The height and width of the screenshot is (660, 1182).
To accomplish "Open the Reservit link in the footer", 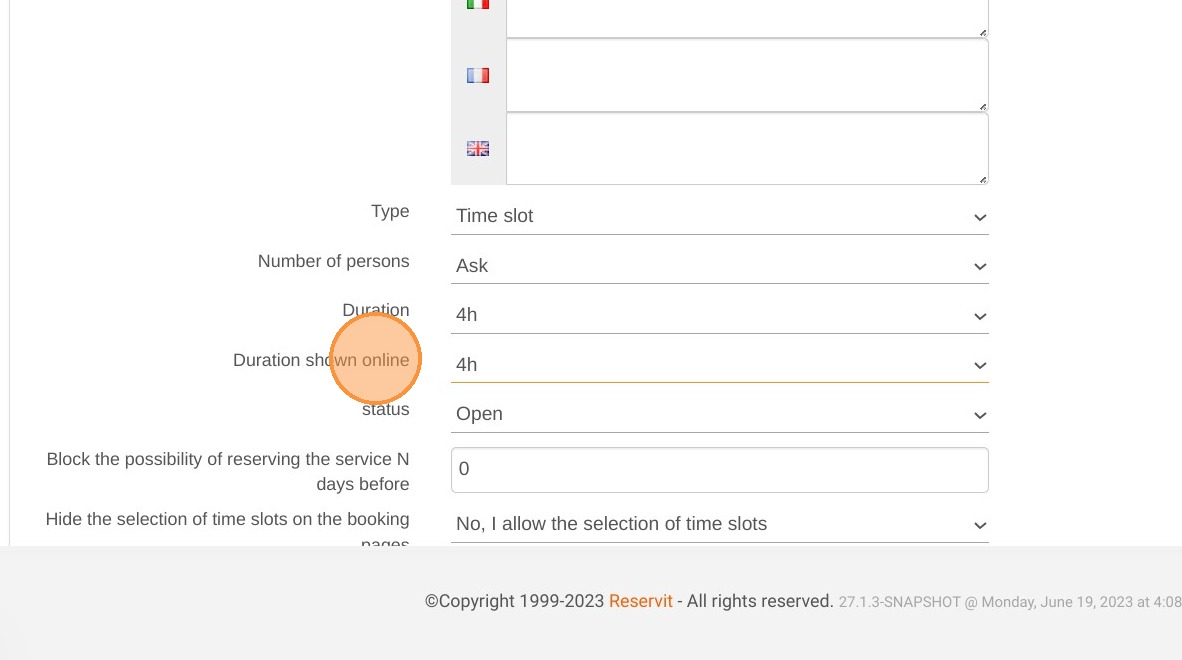I will click(x=640, y=601).
